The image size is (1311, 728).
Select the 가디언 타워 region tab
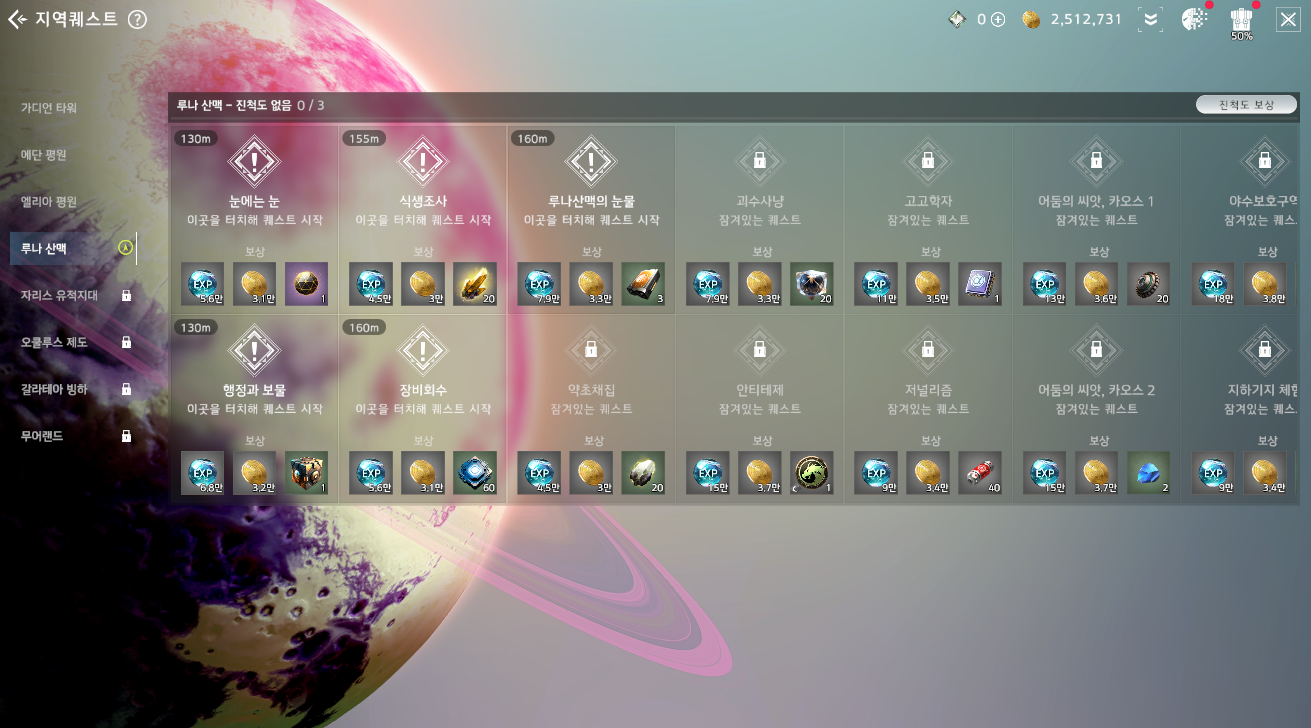(49, 108)
